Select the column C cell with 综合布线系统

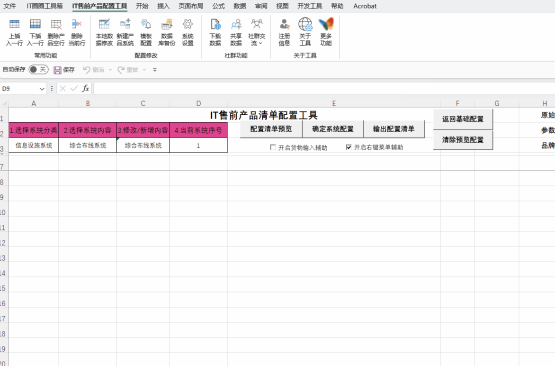click(143, 145)
